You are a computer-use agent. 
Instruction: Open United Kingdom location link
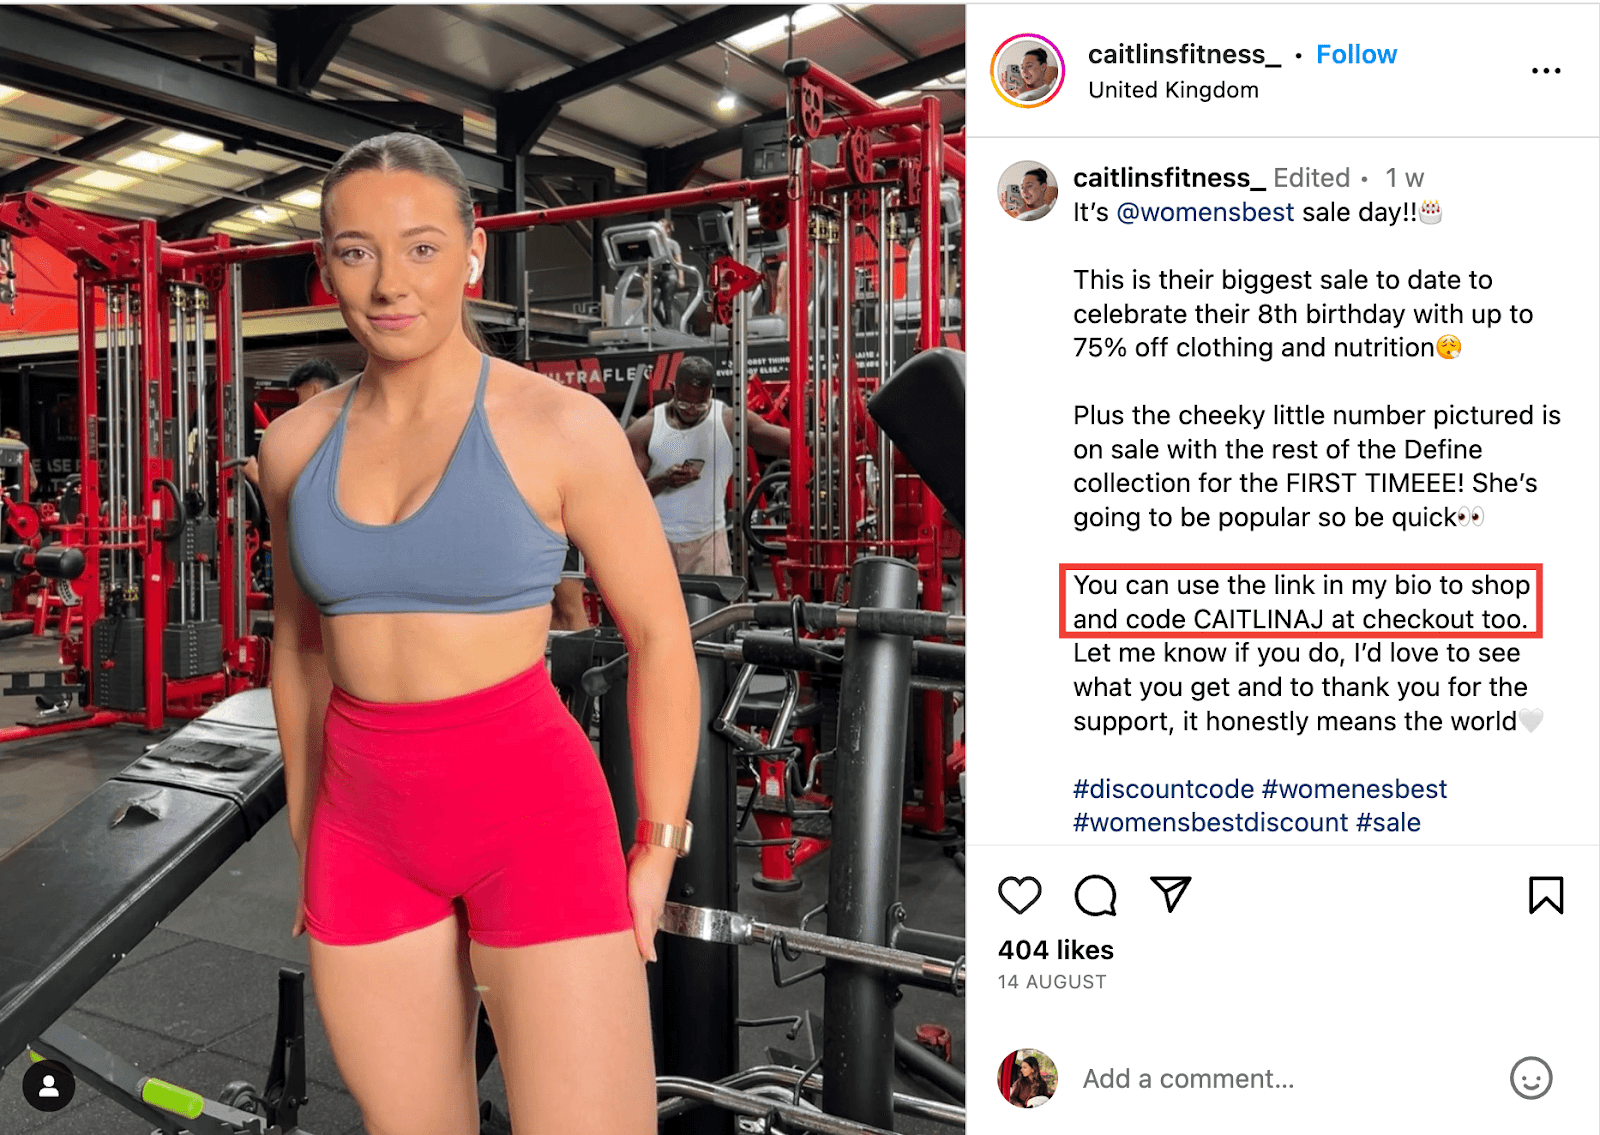pyautogui.click(x=1173, y=90)
